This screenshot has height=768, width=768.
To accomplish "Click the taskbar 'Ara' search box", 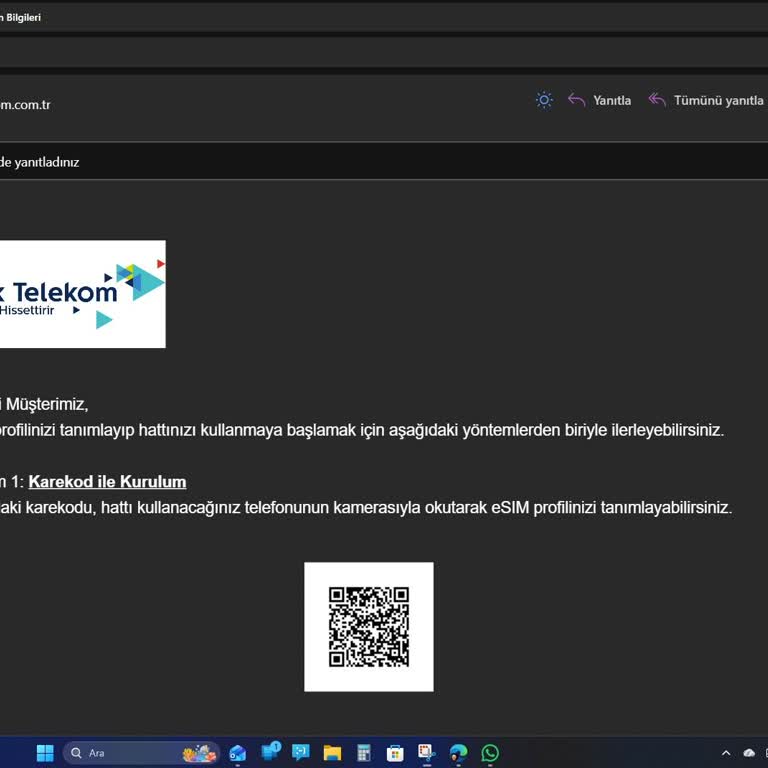I will coord(141,753).
